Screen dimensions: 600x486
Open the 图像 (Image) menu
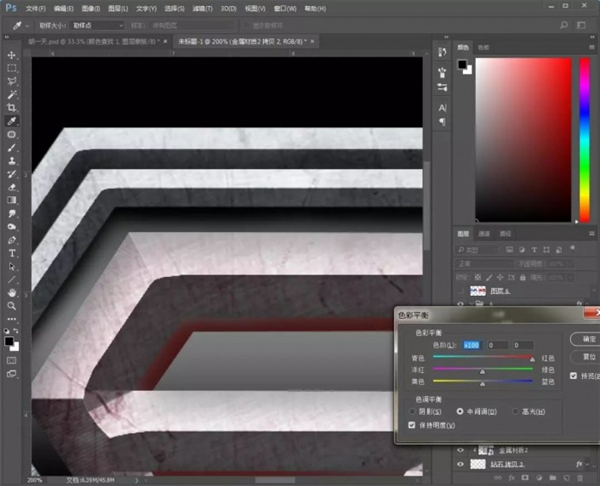[91, 7]
